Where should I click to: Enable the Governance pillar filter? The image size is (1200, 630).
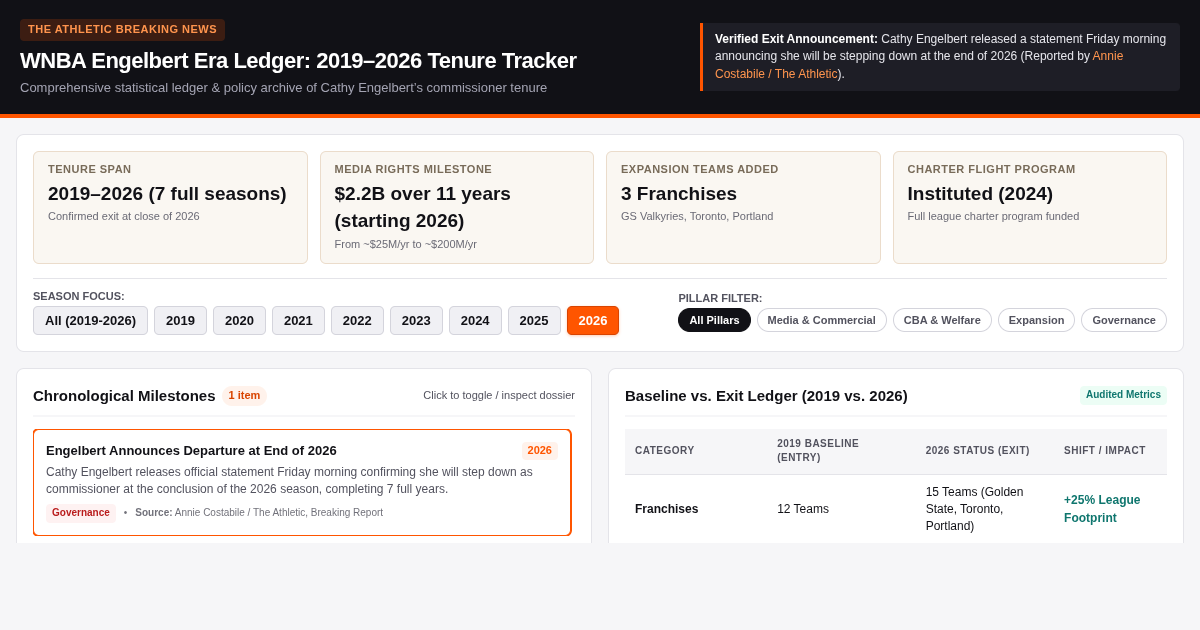(x=1124, y=320)
